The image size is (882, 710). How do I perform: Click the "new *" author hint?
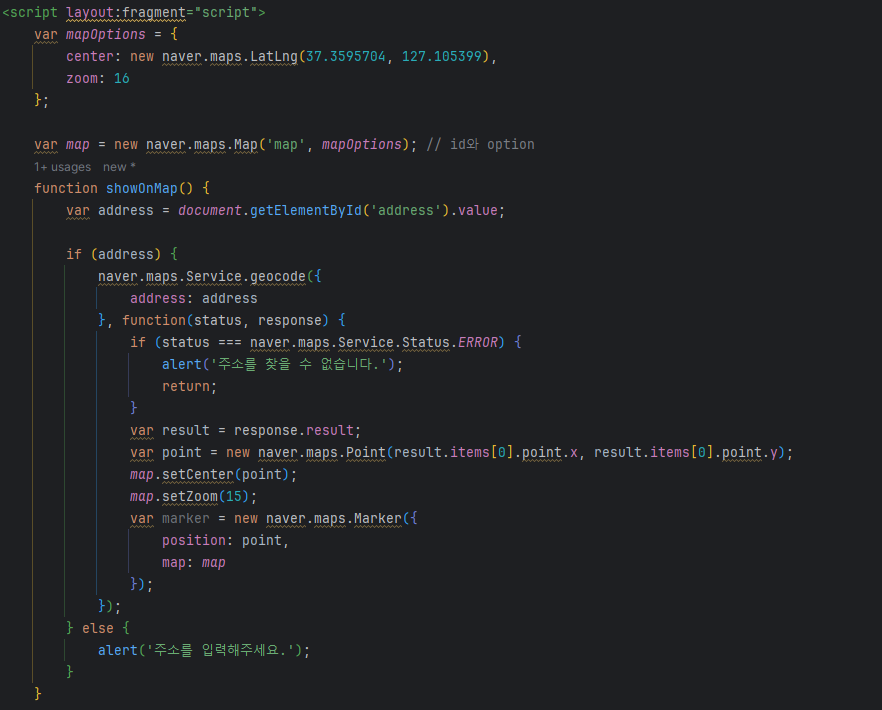click(x=119, y=167)
